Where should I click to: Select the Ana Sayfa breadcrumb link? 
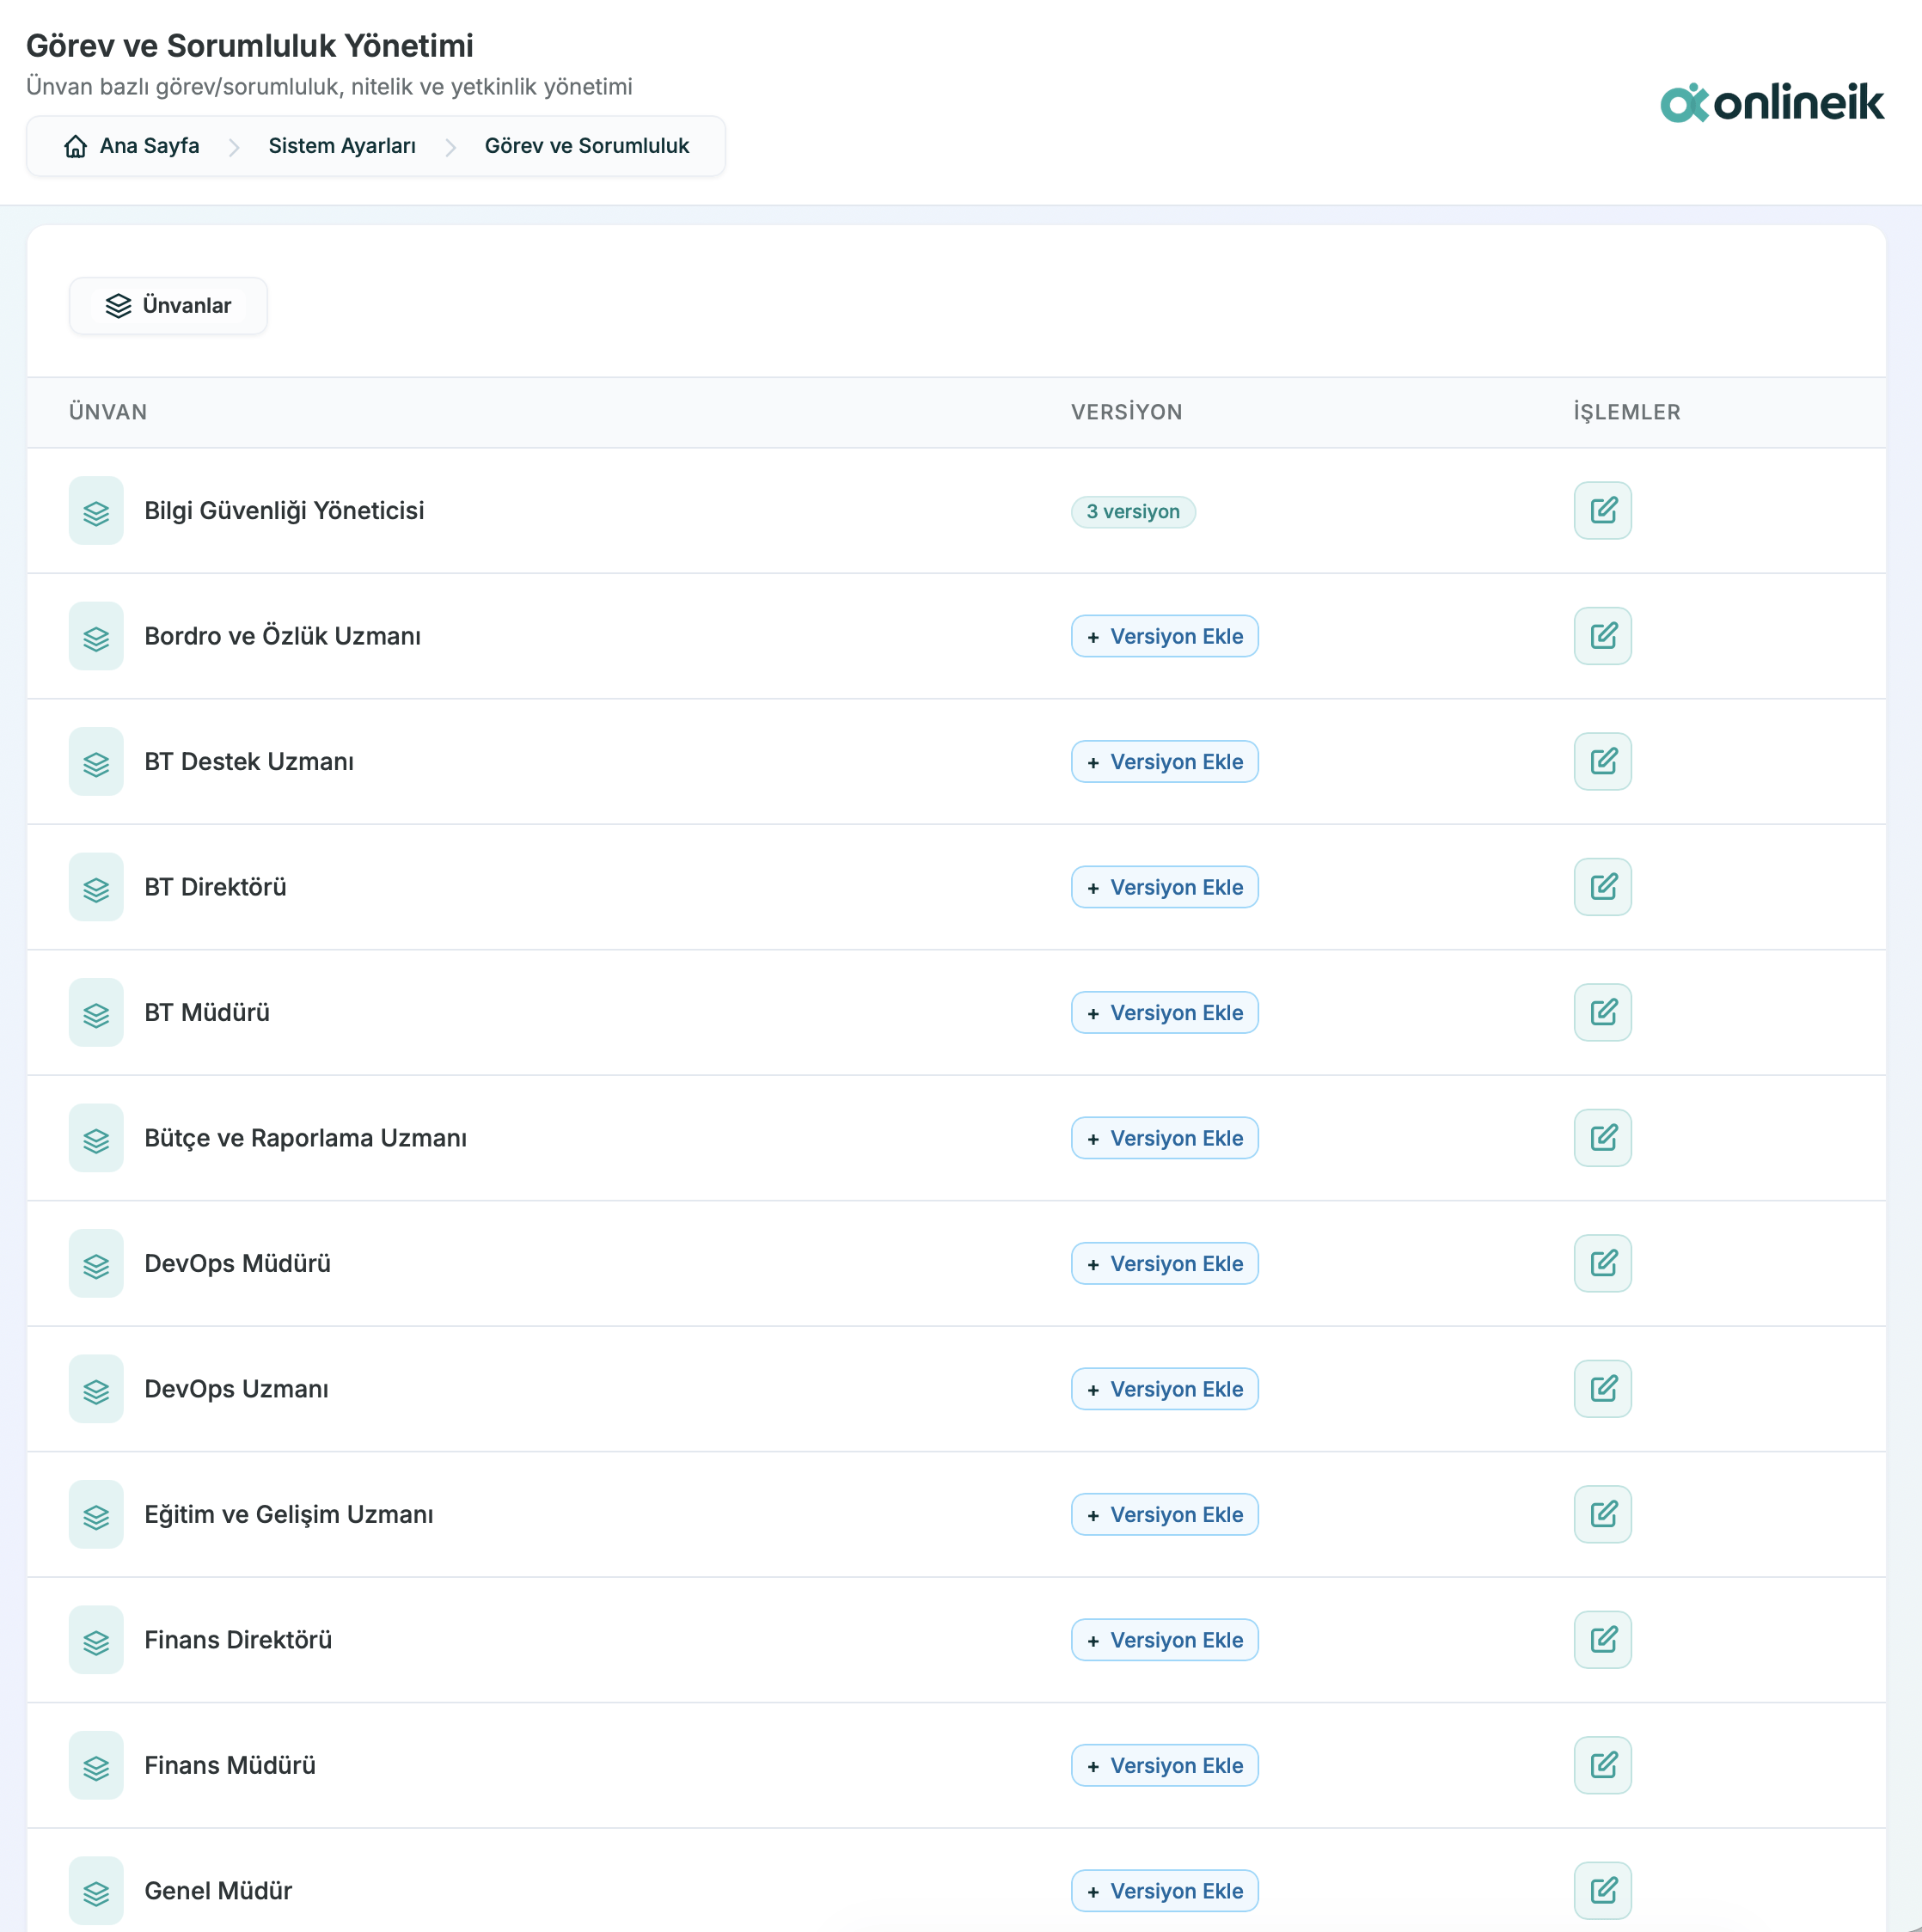coord(149,146)
